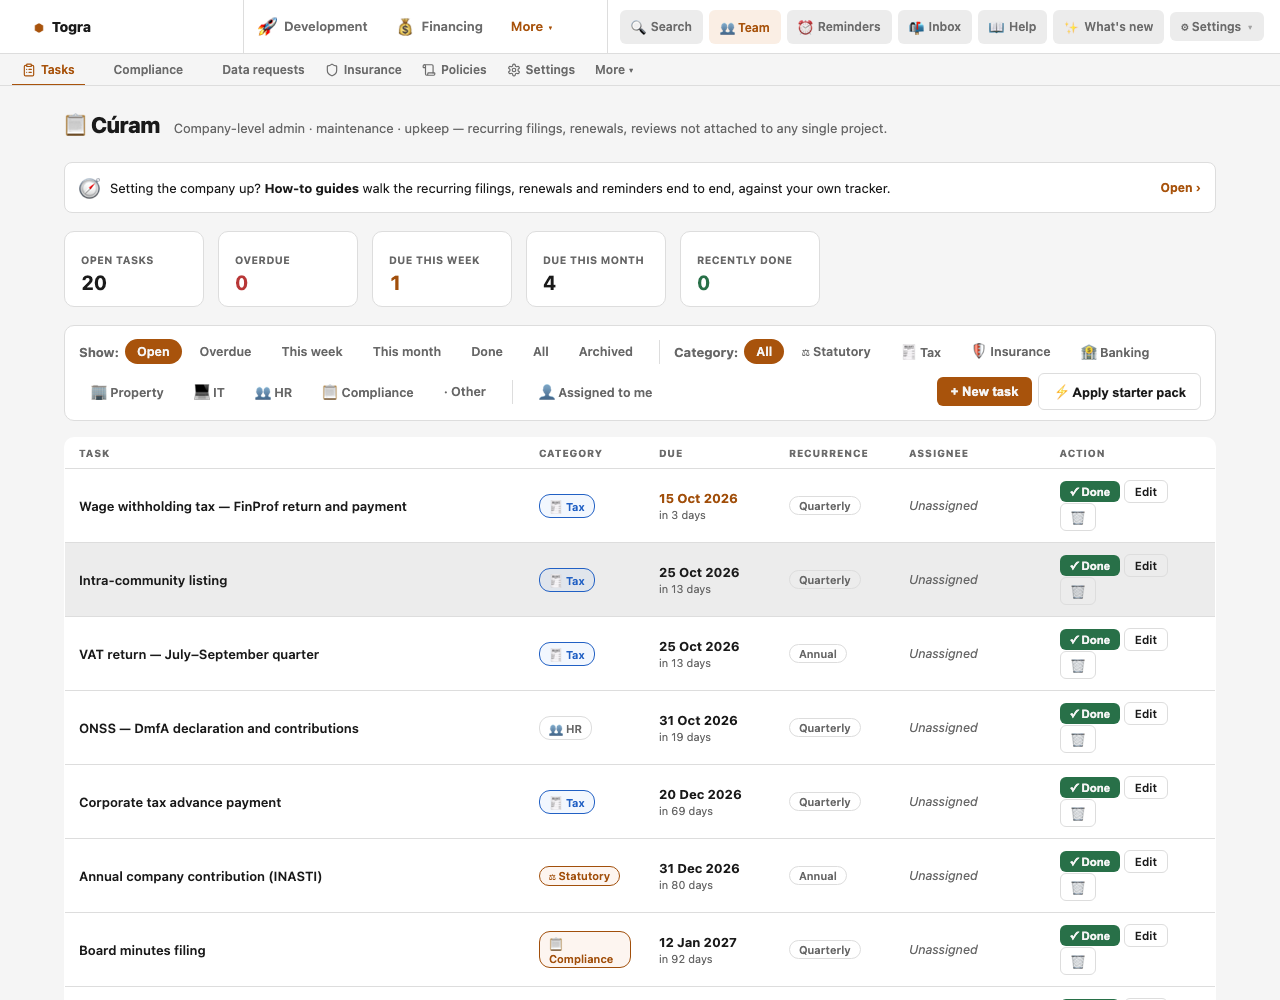
Task: Trash the ONSS DmfA declaration task
Action: click(1078, 740)
